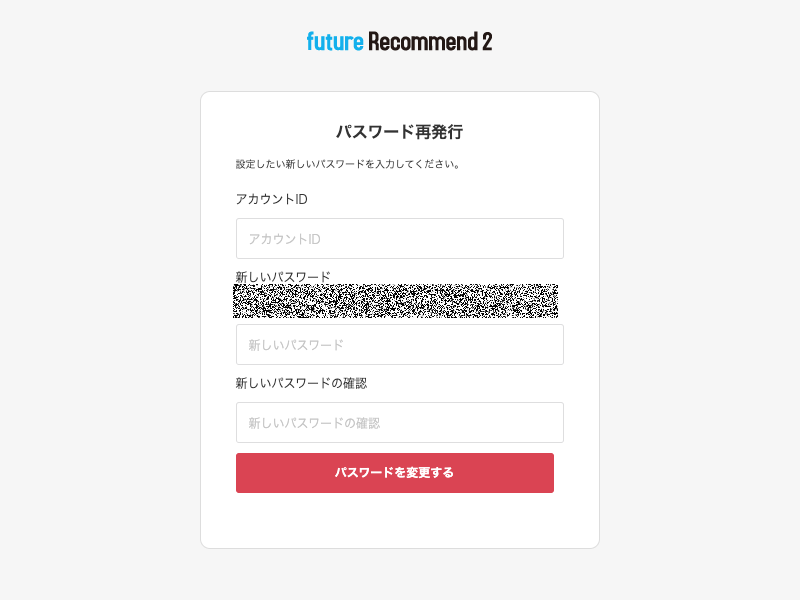Click the noisy obscured strip below 新しいパスワード label

point(395,301)
